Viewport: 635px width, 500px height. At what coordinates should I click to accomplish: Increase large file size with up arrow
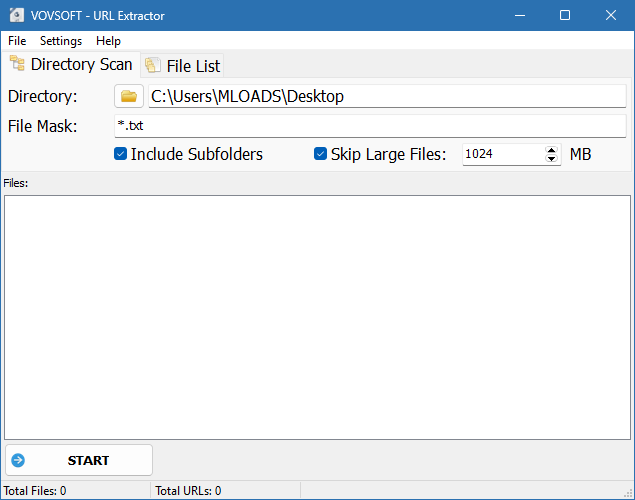[551, 150]
